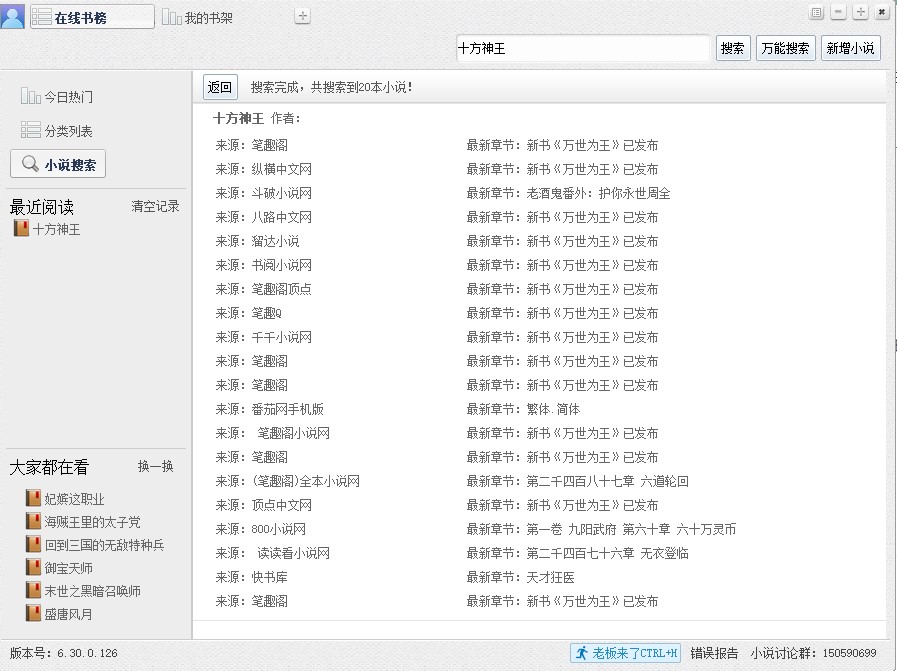Switch to the 在线书榜 tab
This screenshot has height=671, width=897.
click(x=92, y=17)
